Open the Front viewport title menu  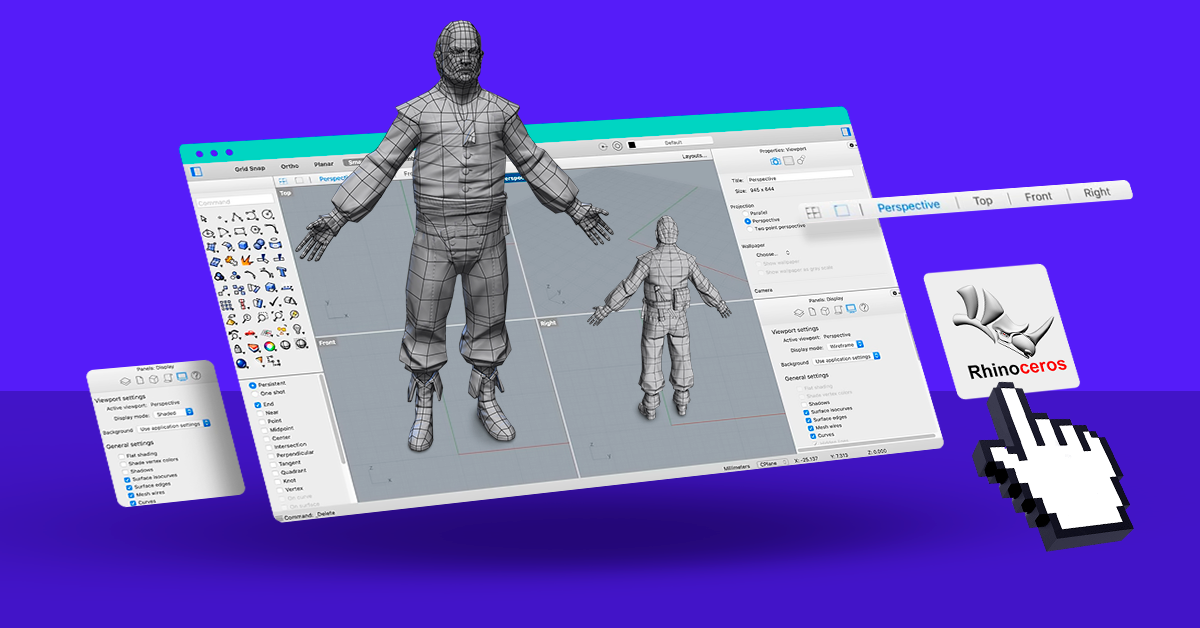tap(328, 342)
